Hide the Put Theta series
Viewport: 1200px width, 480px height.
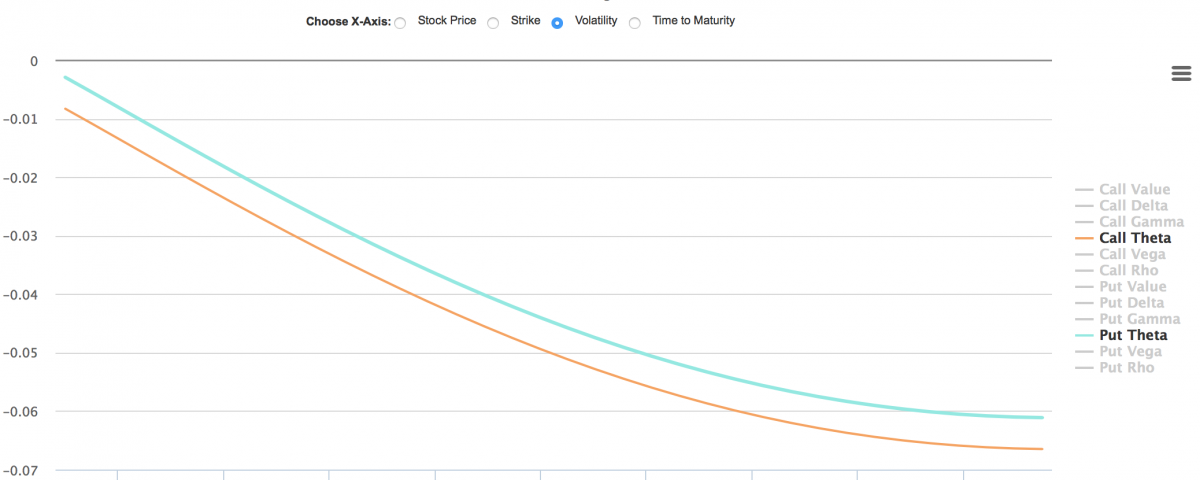point(1133,335)
